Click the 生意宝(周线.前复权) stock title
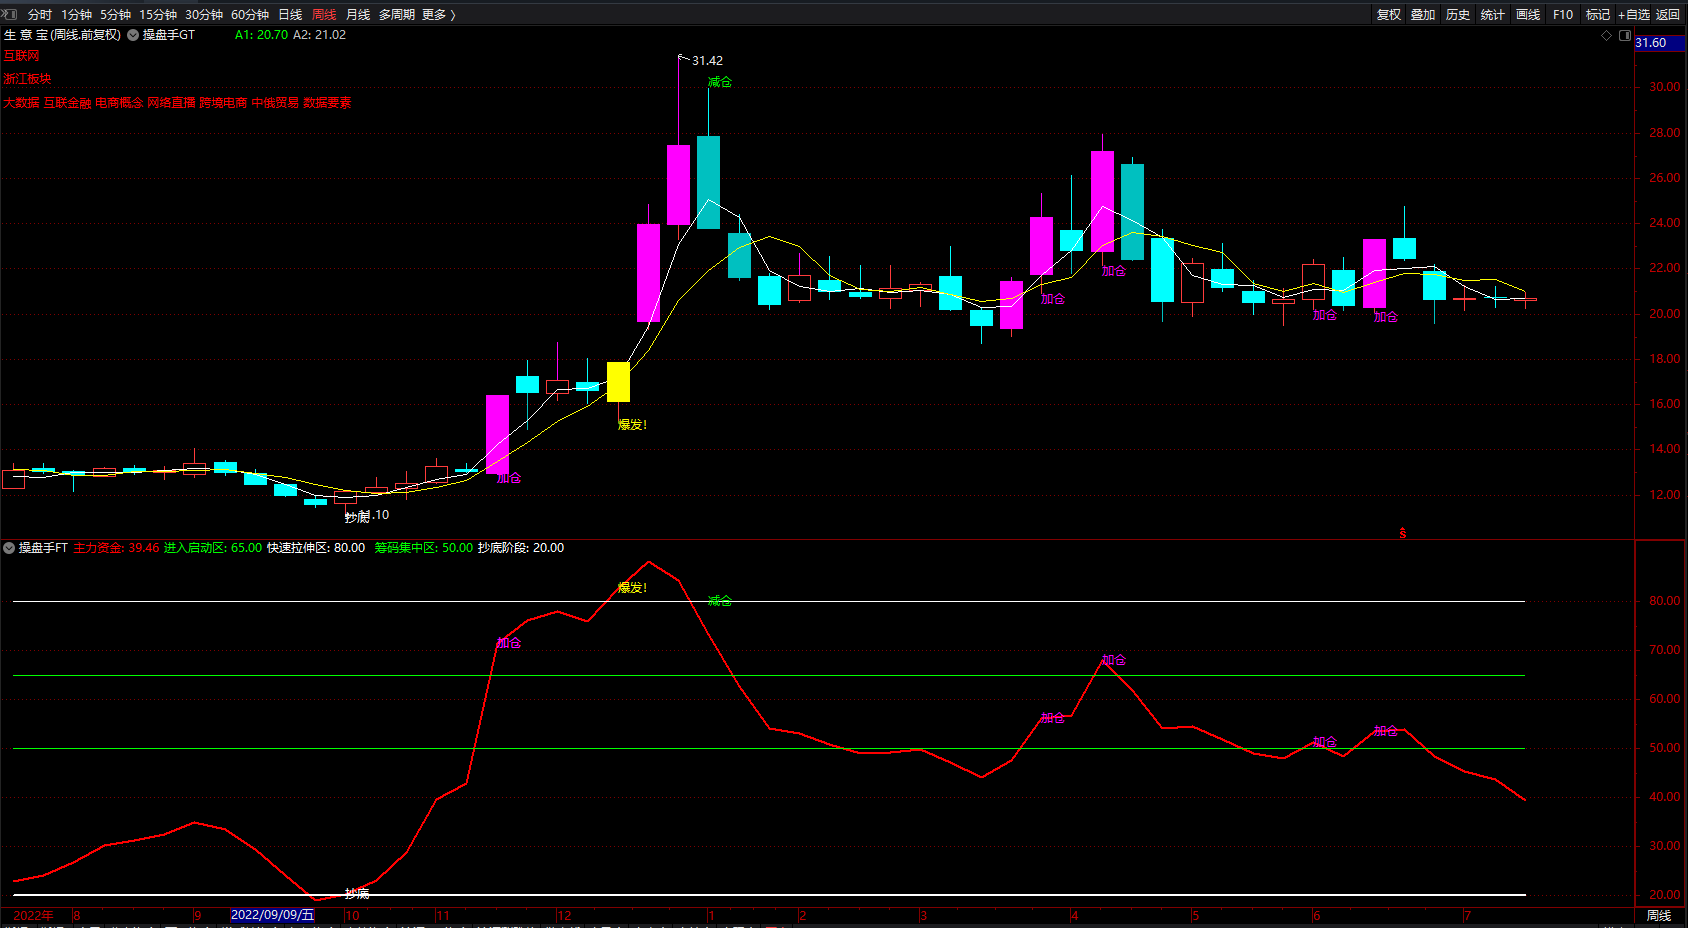 point(62,35)
